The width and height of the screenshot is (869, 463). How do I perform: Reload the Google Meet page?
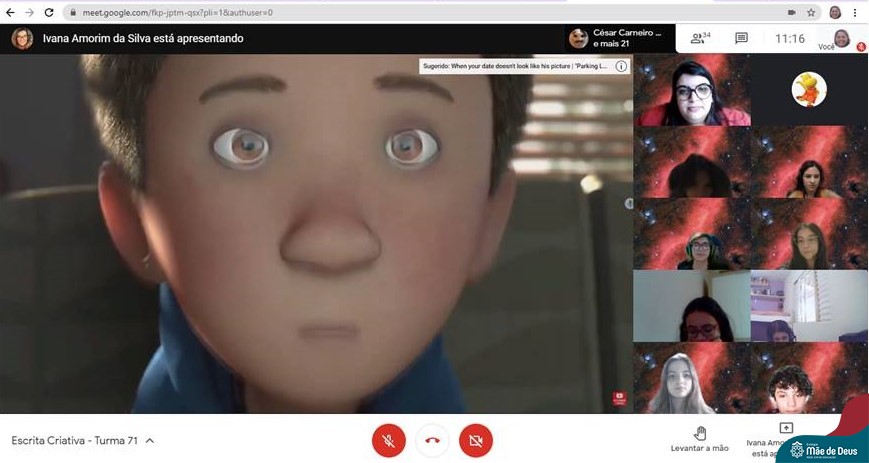pyautogui.click(x=49, y=12)
